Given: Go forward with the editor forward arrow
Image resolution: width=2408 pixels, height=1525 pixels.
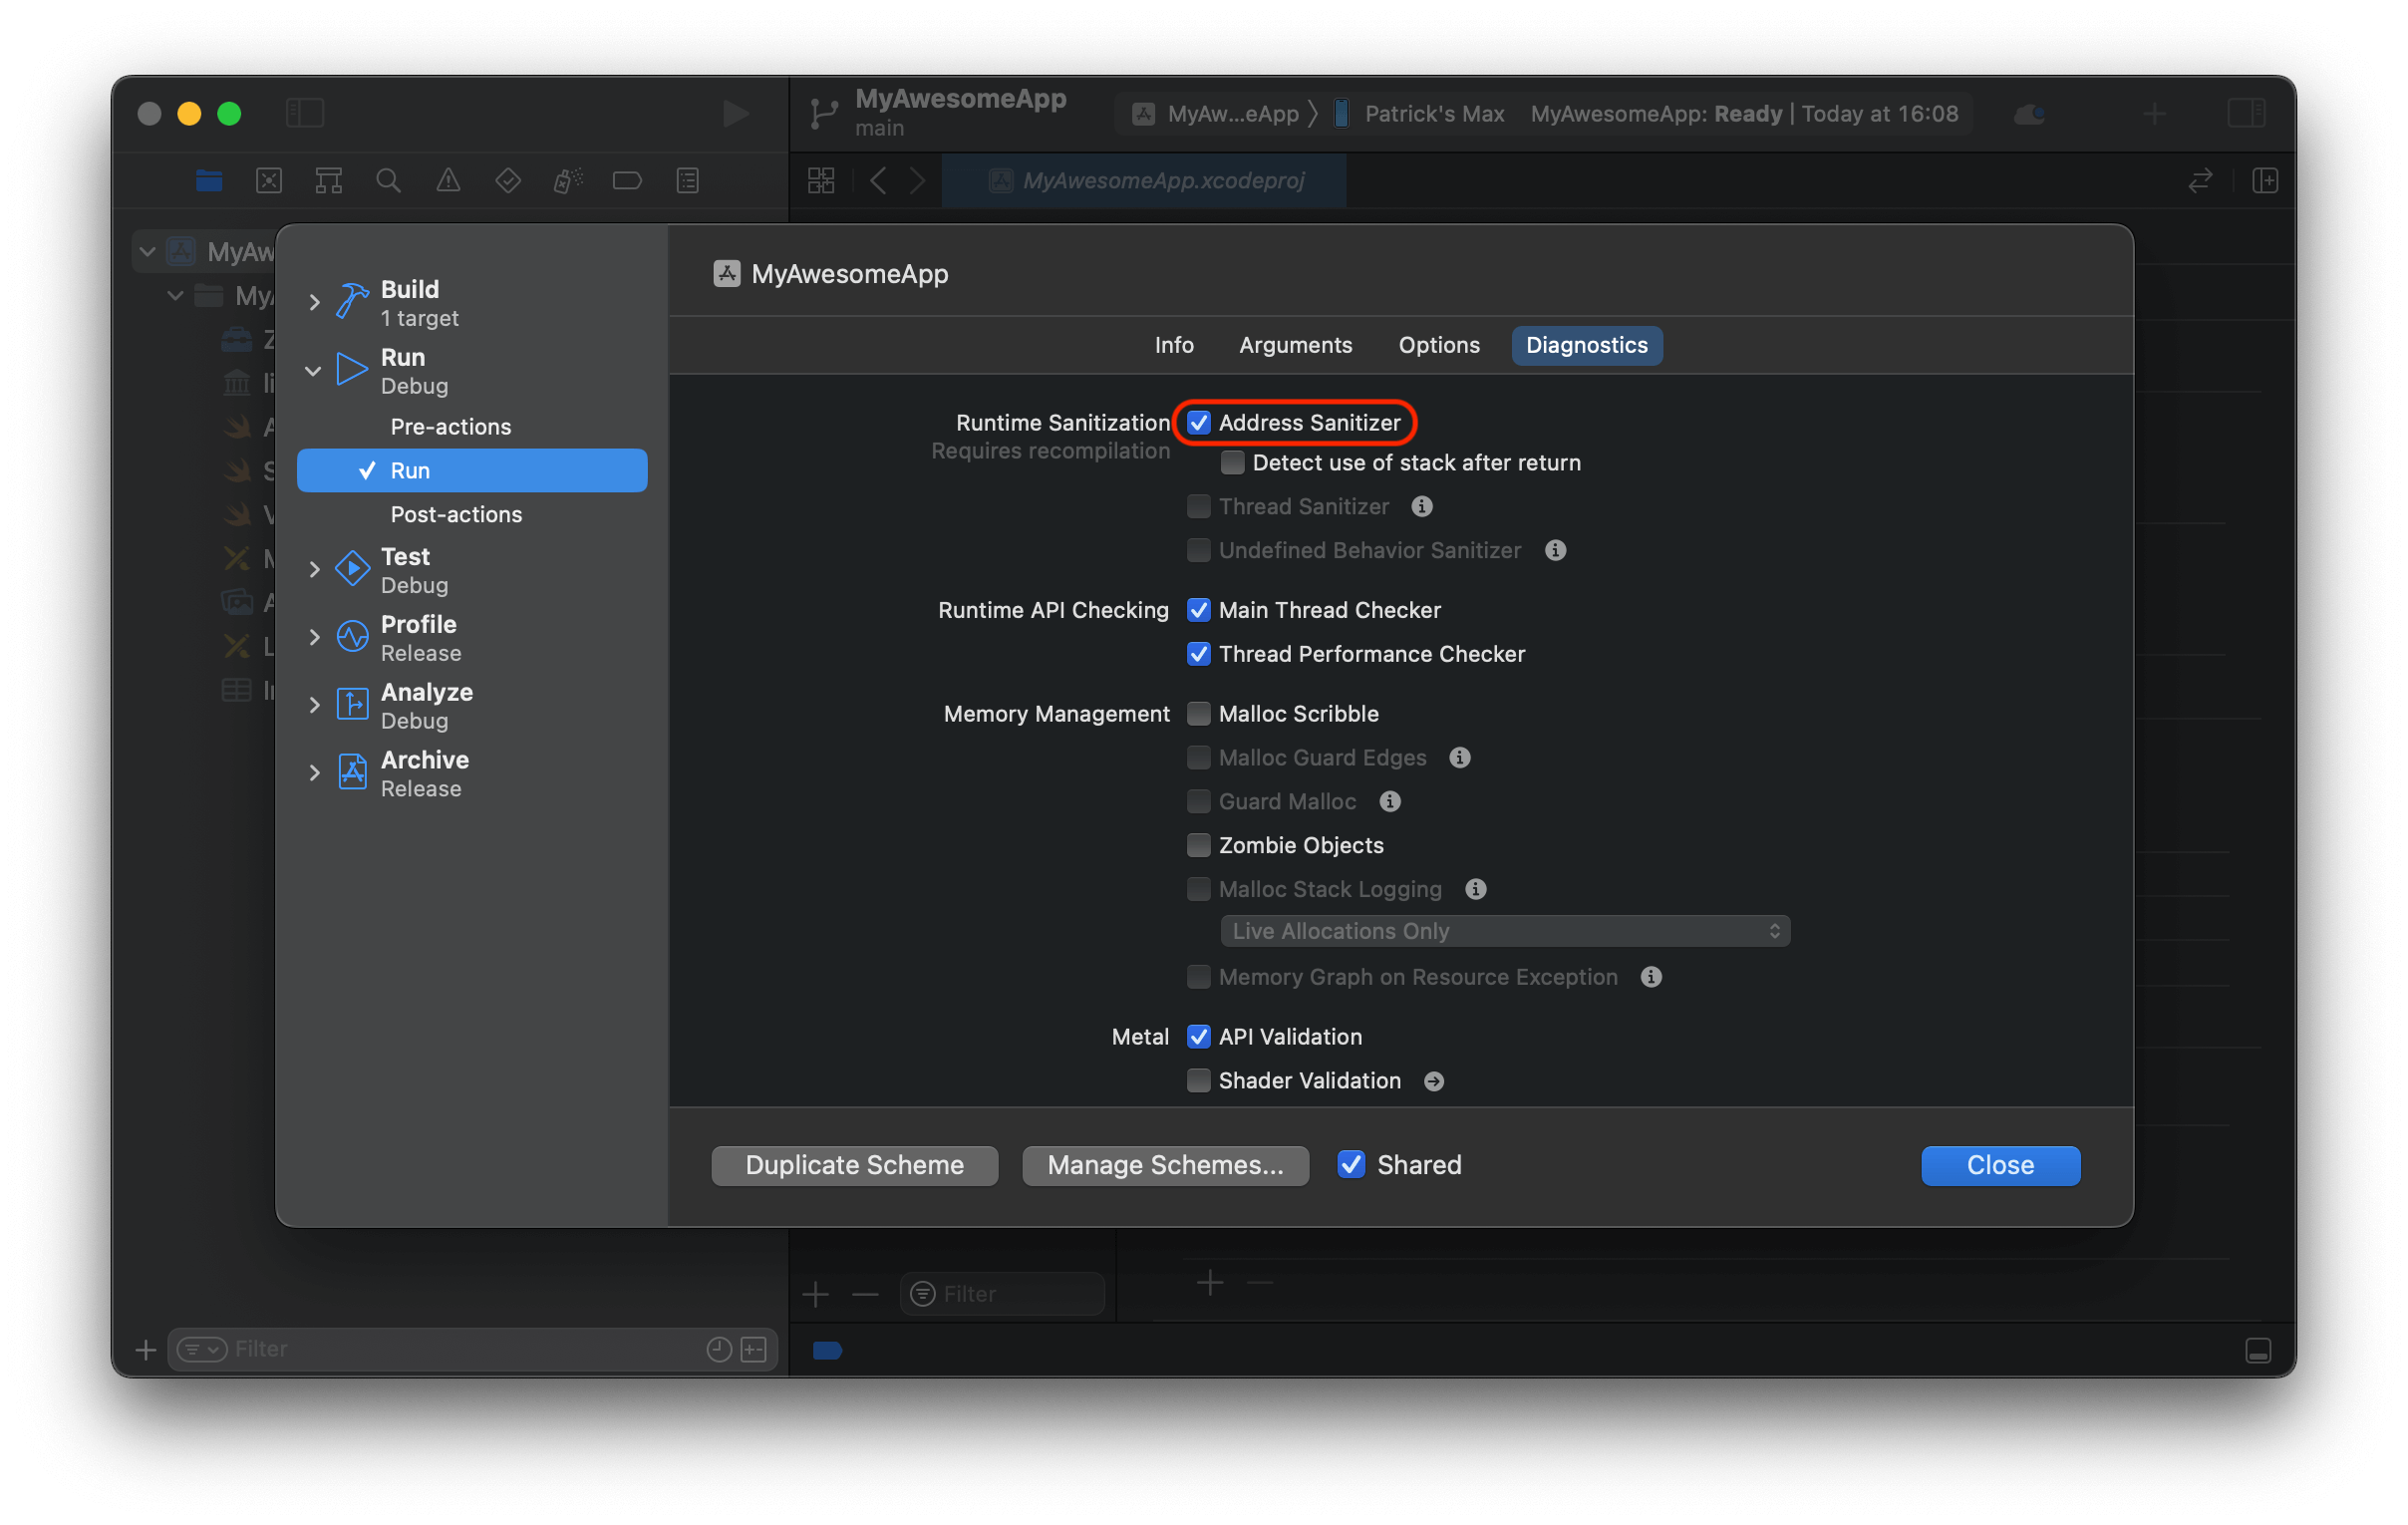Looking at the screenshot, I should click(917, 181).
